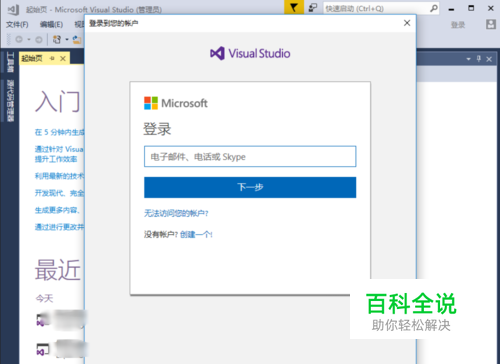Pin the 起始页 tab with its pin icon
The height and width of the screenshot is (364, 500).
pos(52,59)
